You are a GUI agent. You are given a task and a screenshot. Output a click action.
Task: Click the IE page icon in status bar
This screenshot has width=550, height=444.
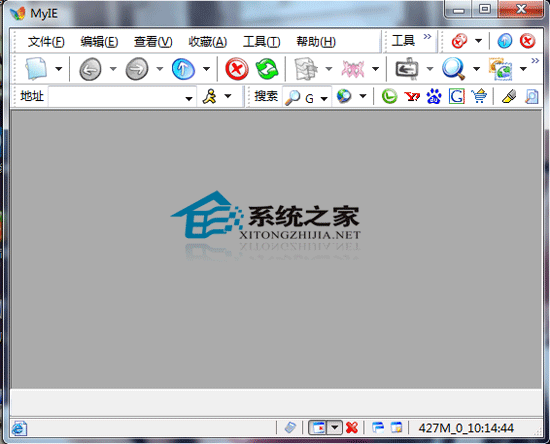click(19, 429)
